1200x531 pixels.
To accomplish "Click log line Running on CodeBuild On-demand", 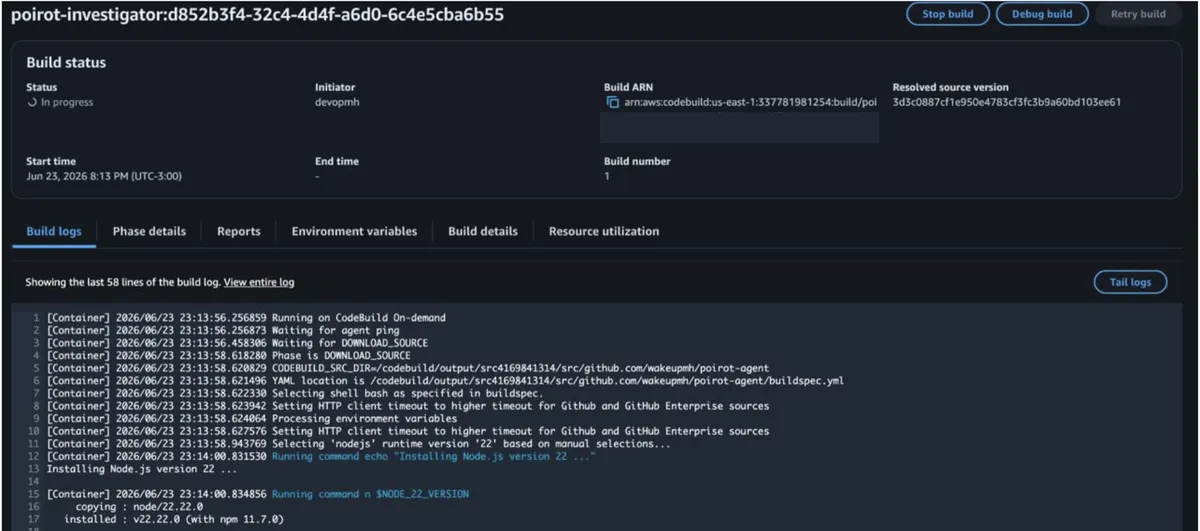I will click(x=246, y=318).
